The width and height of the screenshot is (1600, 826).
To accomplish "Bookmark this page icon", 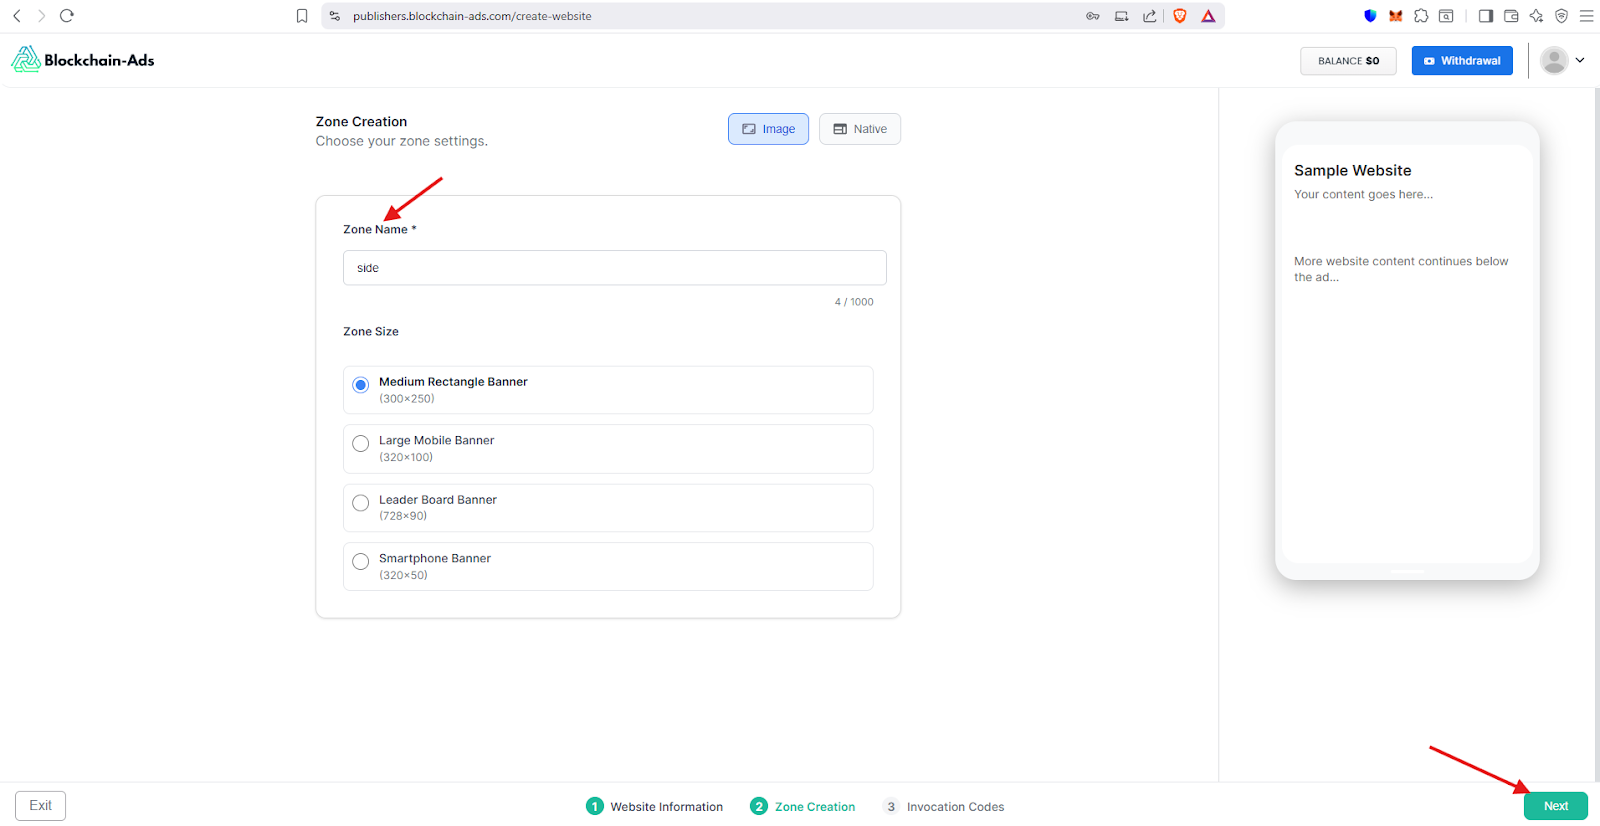I will (x=302, y=16).
